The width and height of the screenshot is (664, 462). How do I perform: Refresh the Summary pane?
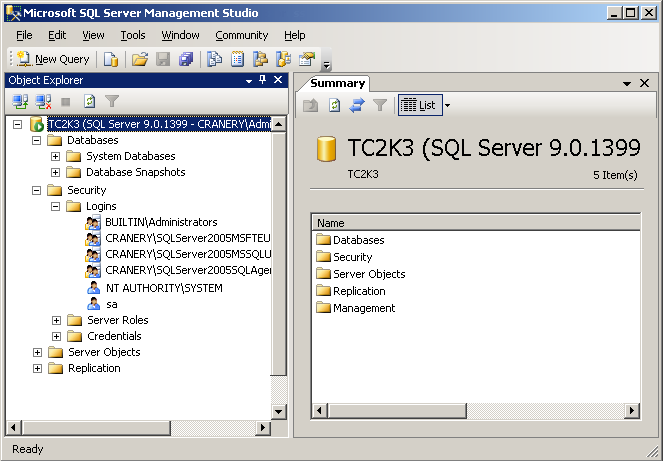pyautogui.click(x=334, y=105)
